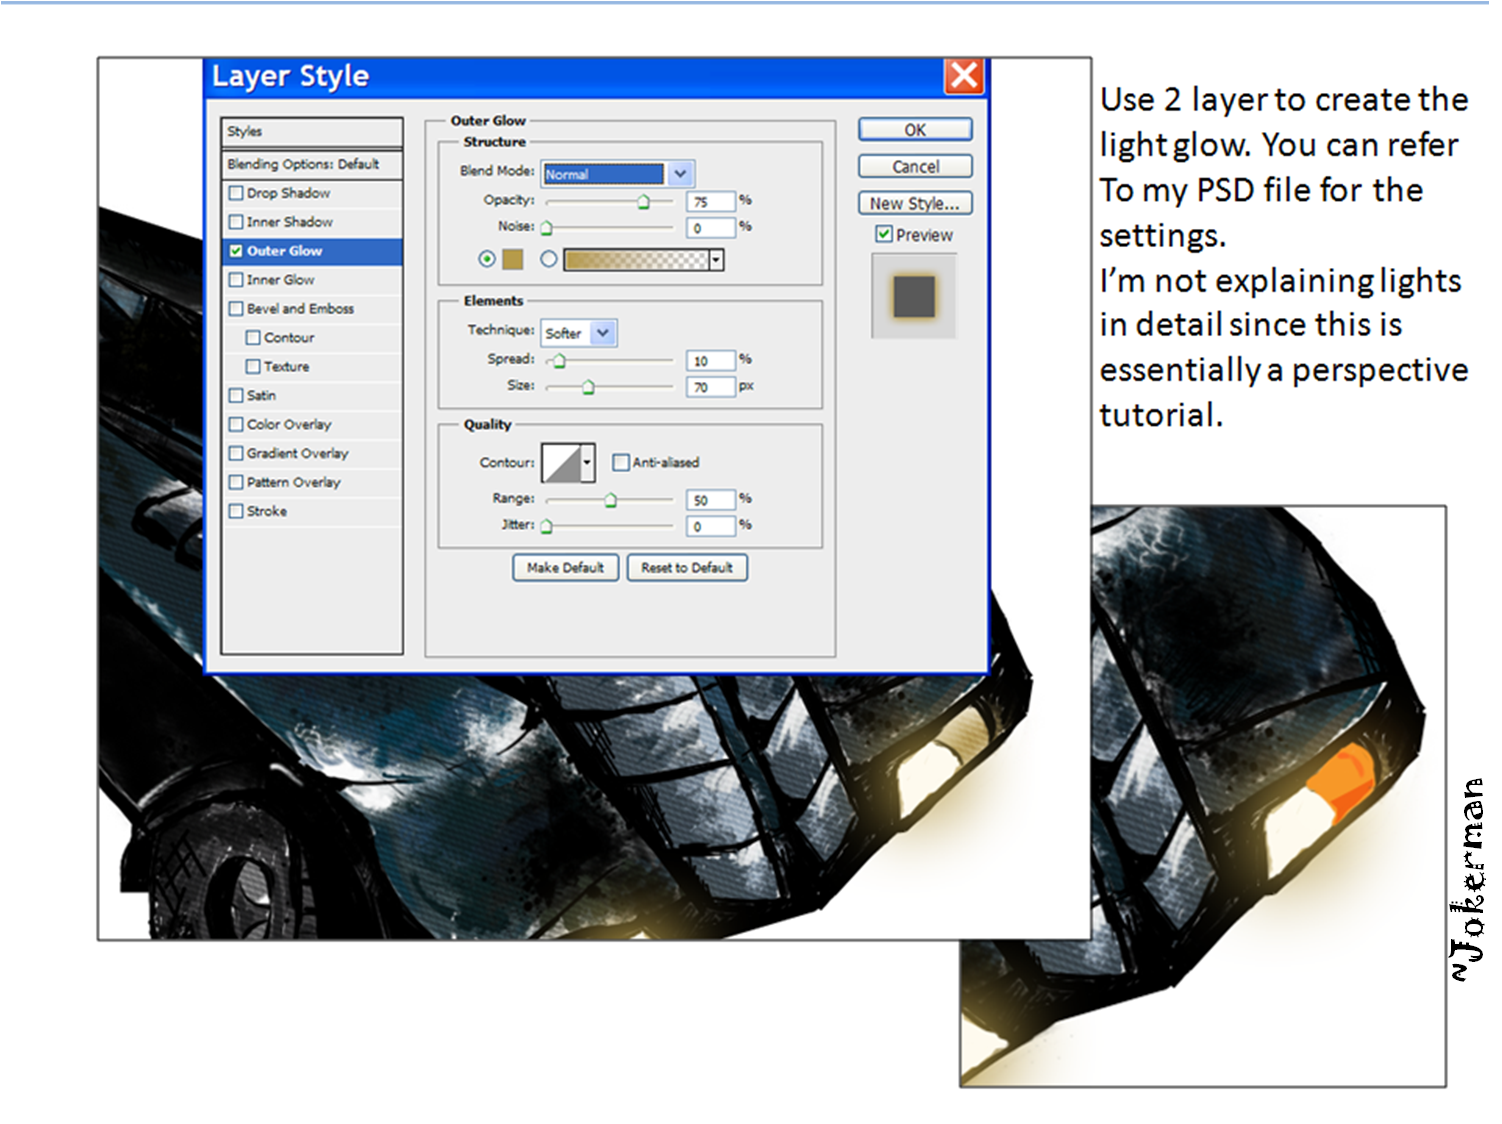Expand the Technique dropdown
The width and height of the screenshot is (1502, 1124).
pos(603,333)
